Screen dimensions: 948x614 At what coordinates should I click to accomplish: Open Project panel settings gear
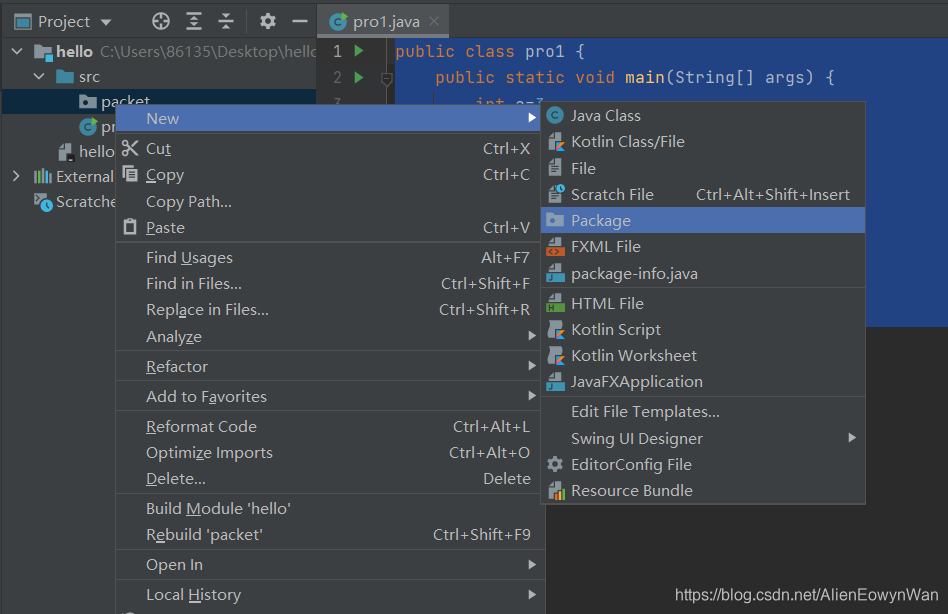[x=268, y=22]
